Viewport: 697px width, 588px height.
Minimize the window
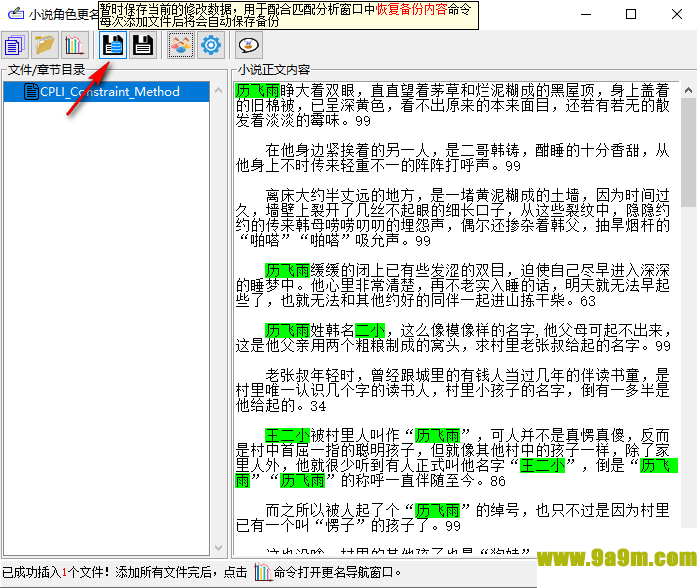586,14
